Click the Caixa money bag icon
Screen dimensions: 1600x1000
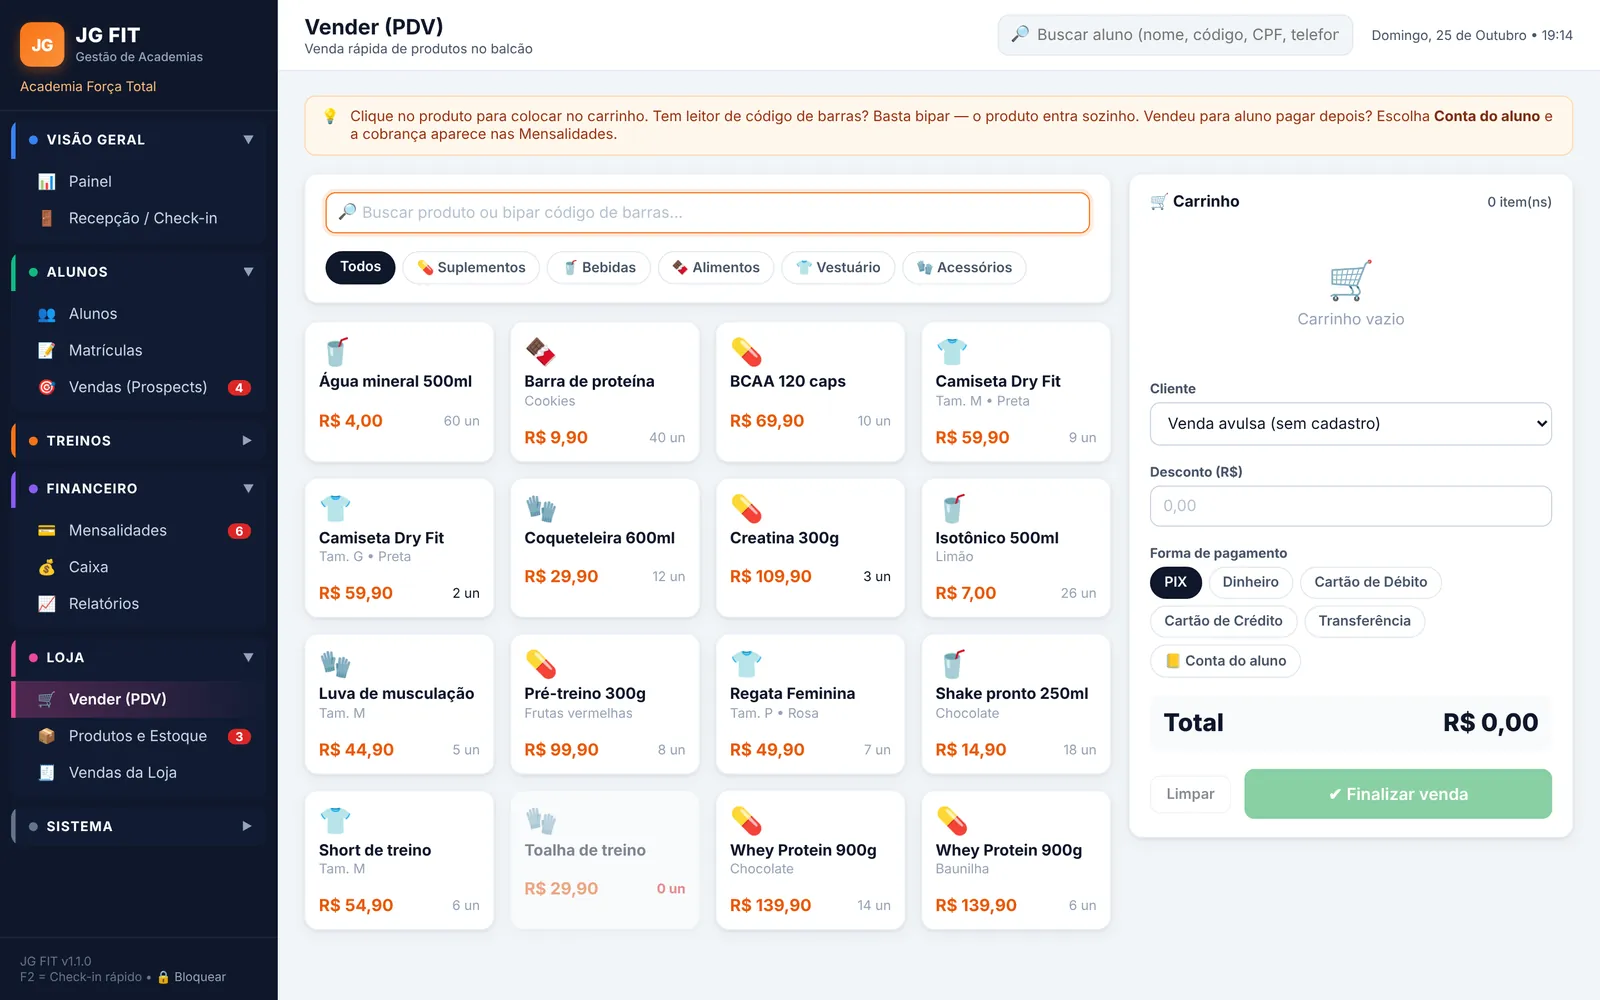(x=47, y=567)
